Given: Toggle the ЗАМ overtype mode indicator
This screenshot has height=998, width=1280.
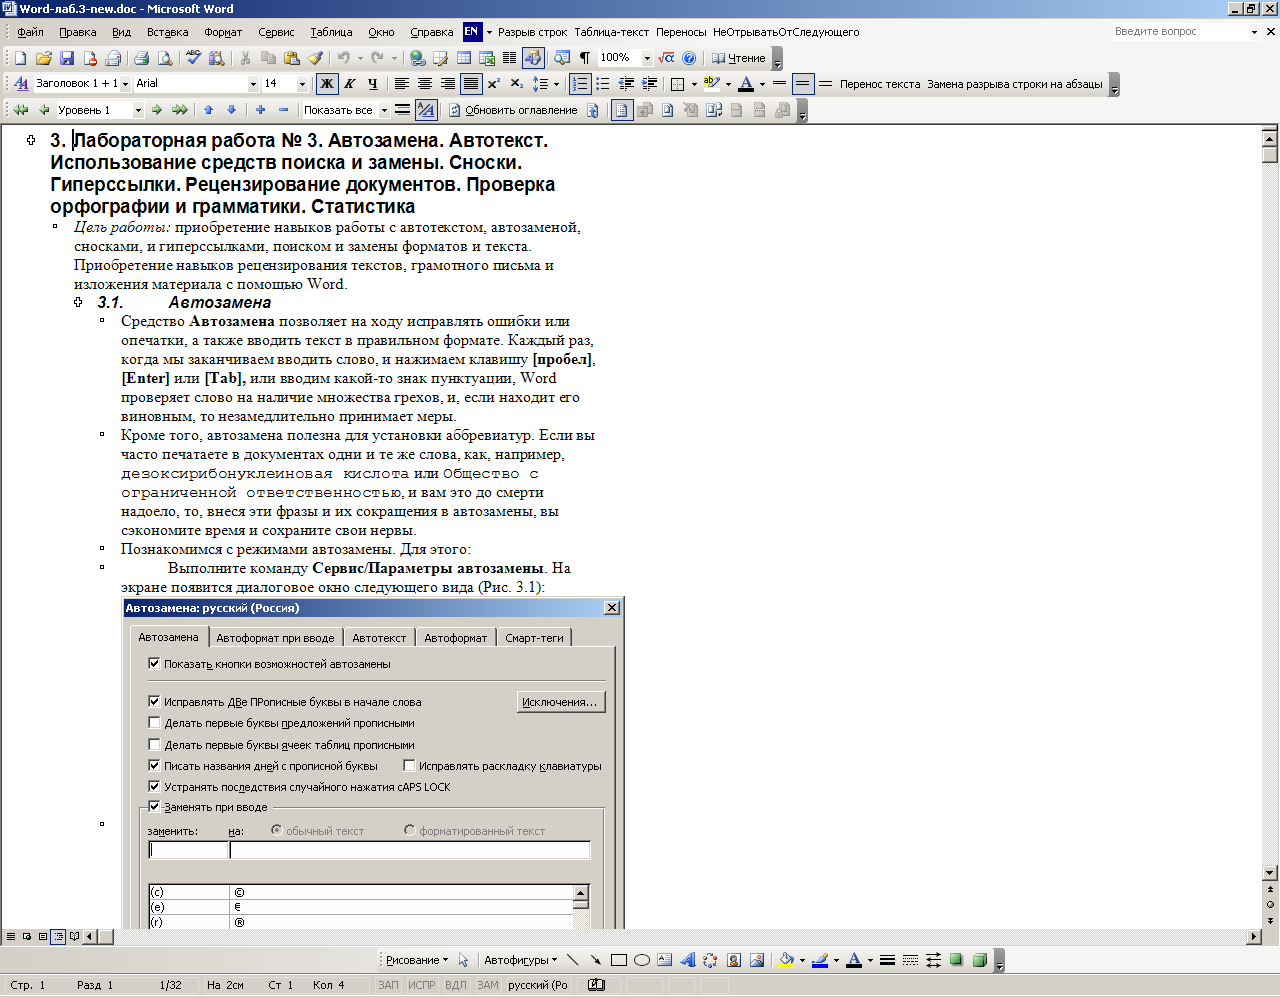Looking at the screenshot, I should 487,985.
